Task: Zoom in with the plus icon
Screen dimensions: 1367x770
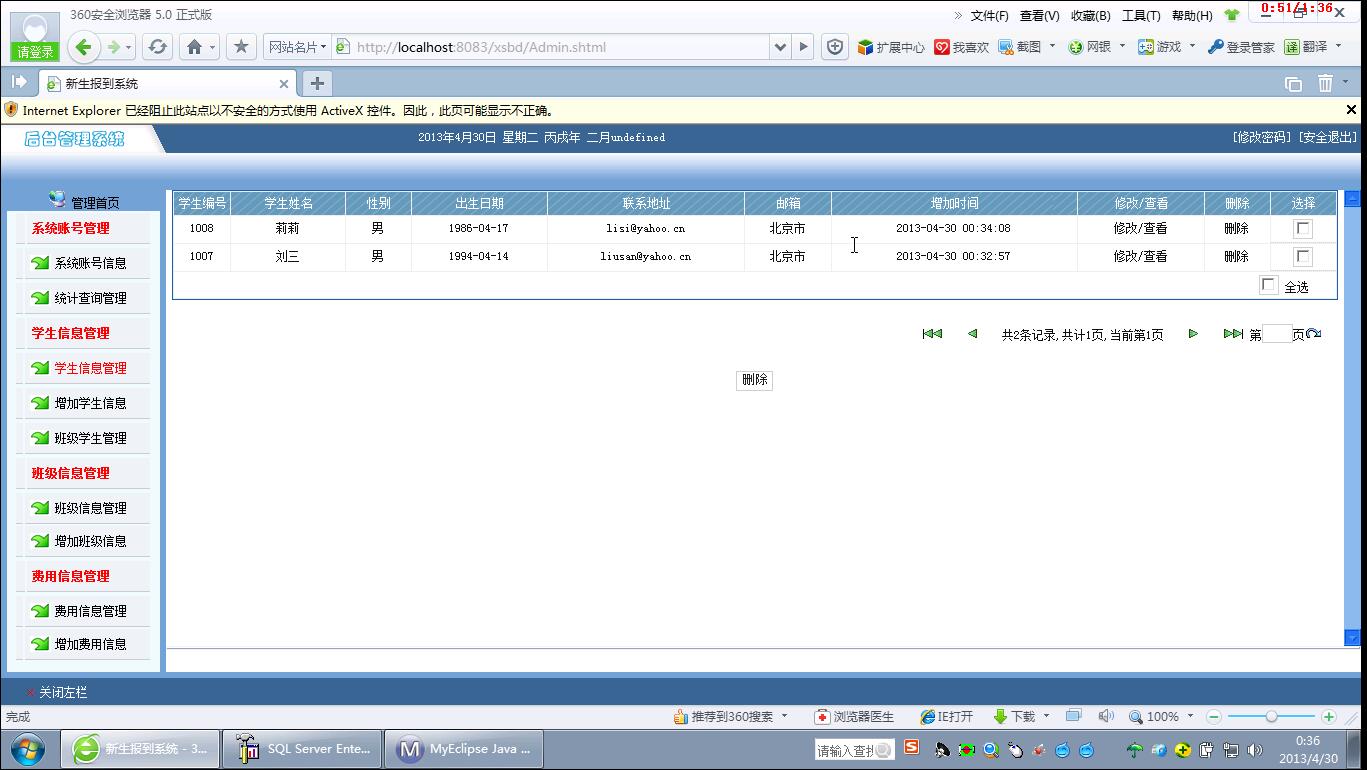Action: (x=1329, y=717)
